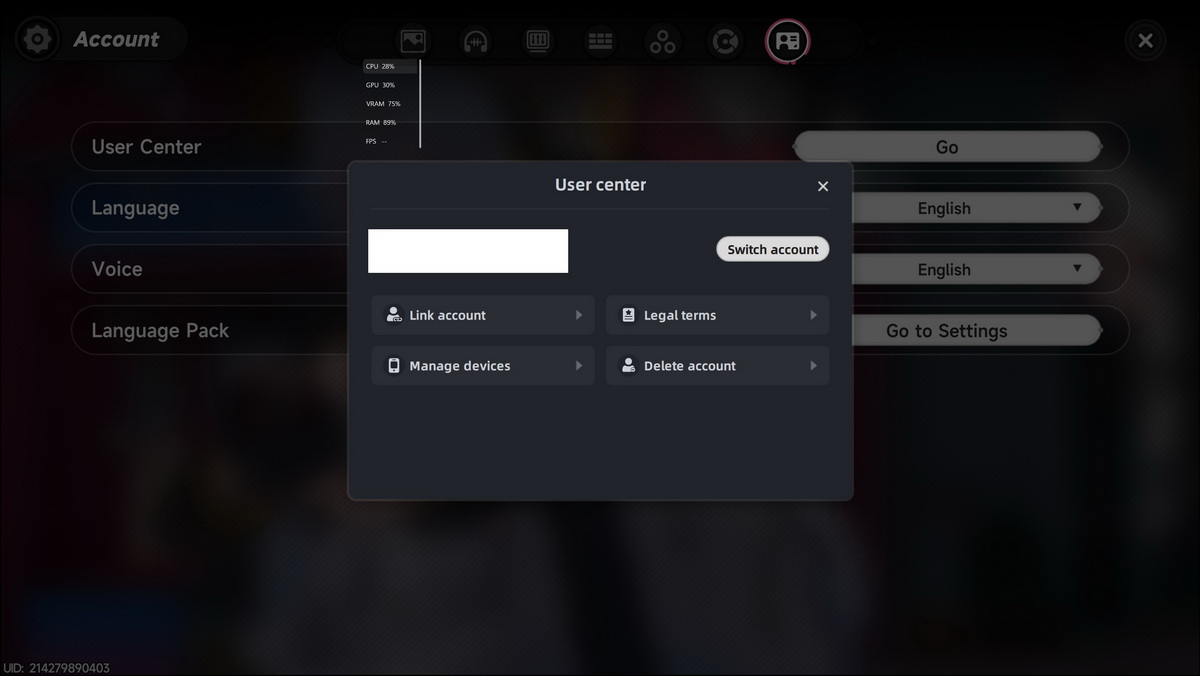Image resolution: width=1200 pixels, height=676 pixels.
Task: Click the UID 214279890403 text
Action: (x=56, y=668)
